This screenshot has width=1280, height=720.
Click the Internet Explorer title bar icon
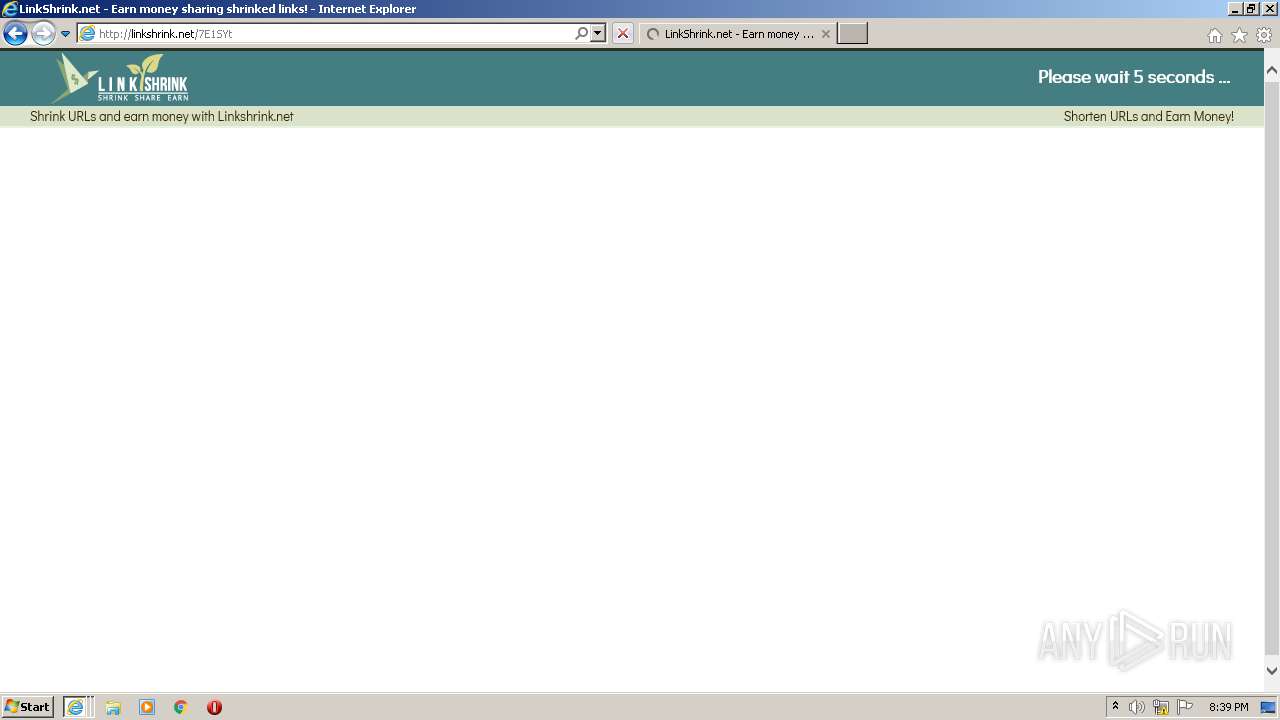10,9
